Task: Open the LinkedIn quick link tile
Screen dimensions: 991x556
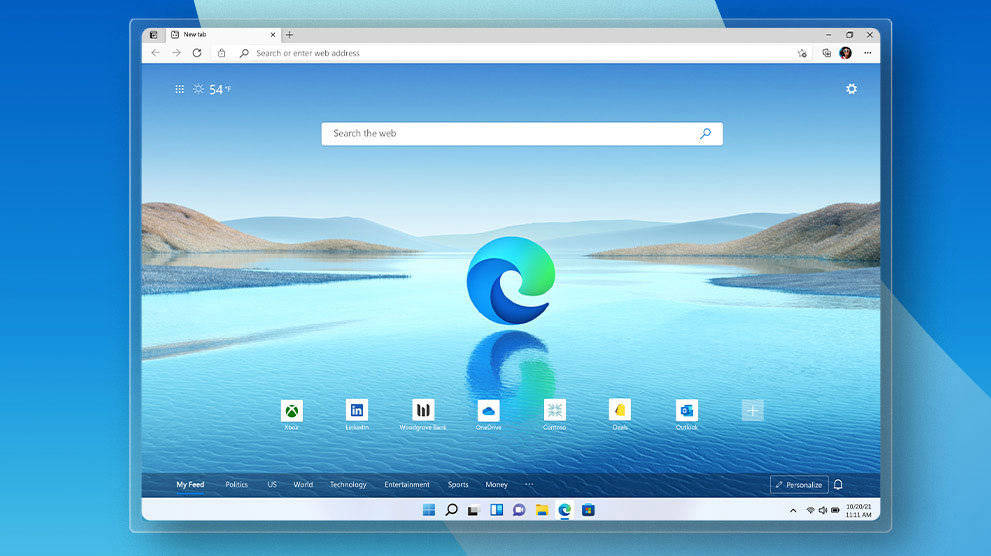Action: click(357, 410)
